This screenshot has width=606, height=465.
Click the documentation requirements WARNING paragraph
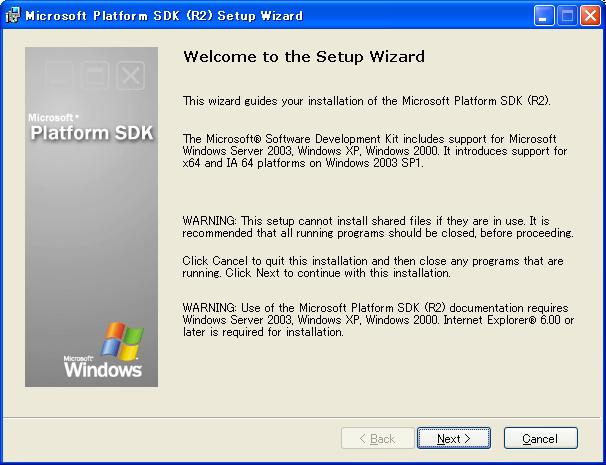[376, 319]
